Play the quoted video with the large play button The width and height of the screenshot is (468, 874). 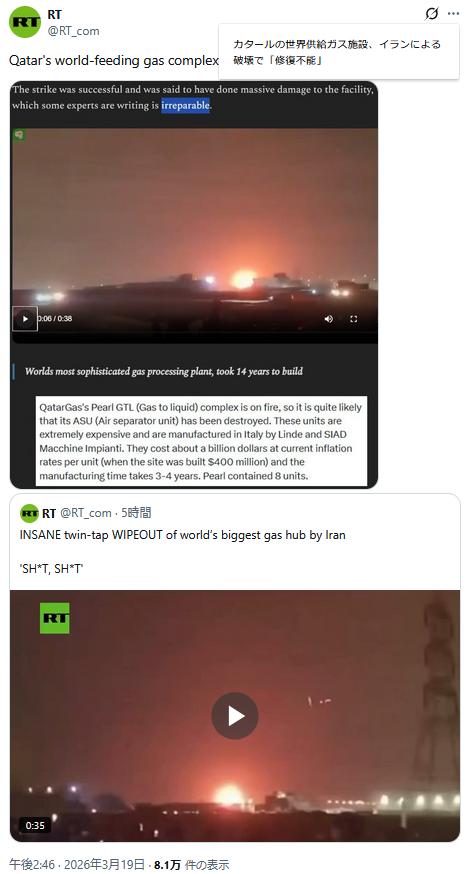(x=235, y=716)
